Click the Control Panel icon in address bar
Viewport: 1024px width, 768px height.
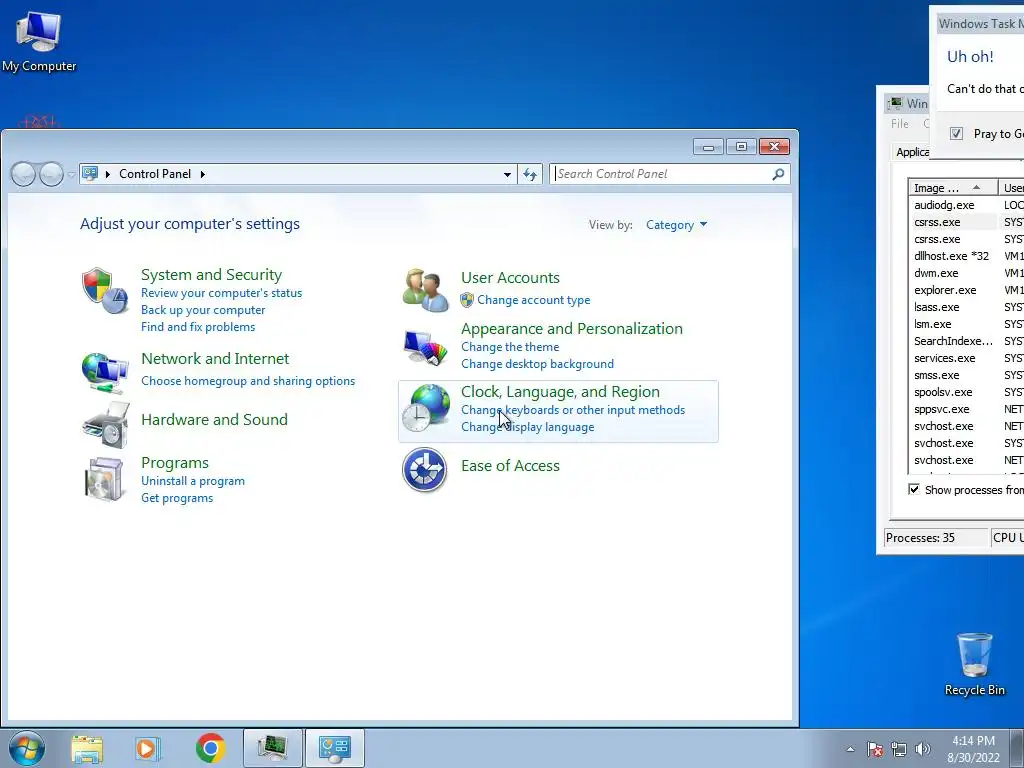90,174
